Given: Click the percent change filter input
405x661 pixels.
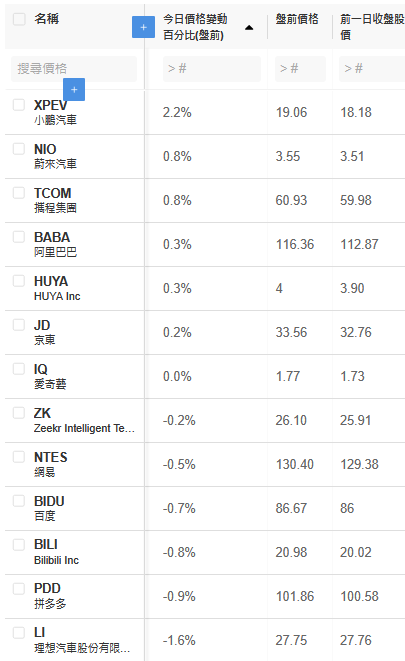Looking at the screenshot, I should pos(212,69).
